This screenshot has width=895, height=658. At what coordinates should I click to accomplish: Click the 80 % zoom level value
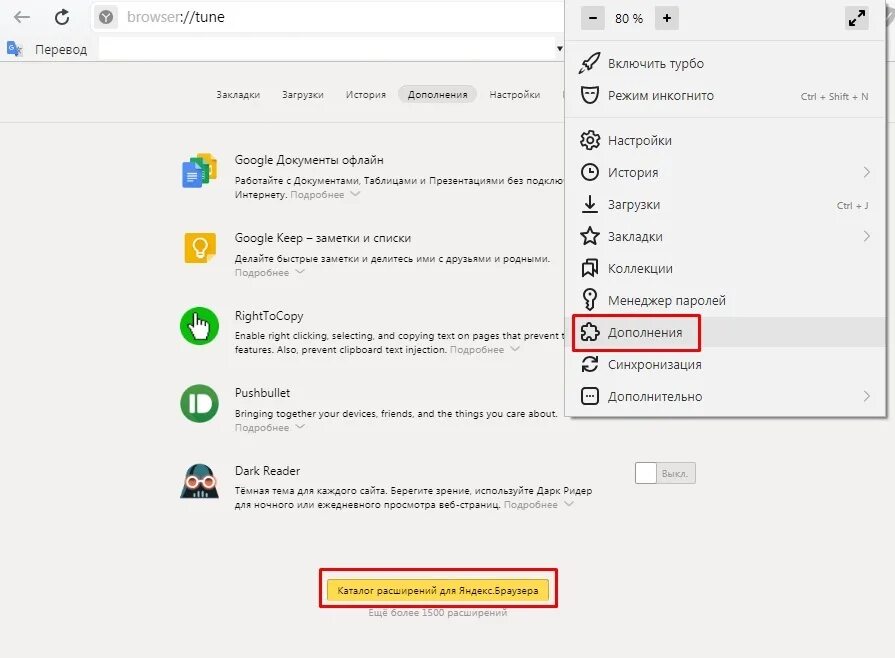(629, 18)
